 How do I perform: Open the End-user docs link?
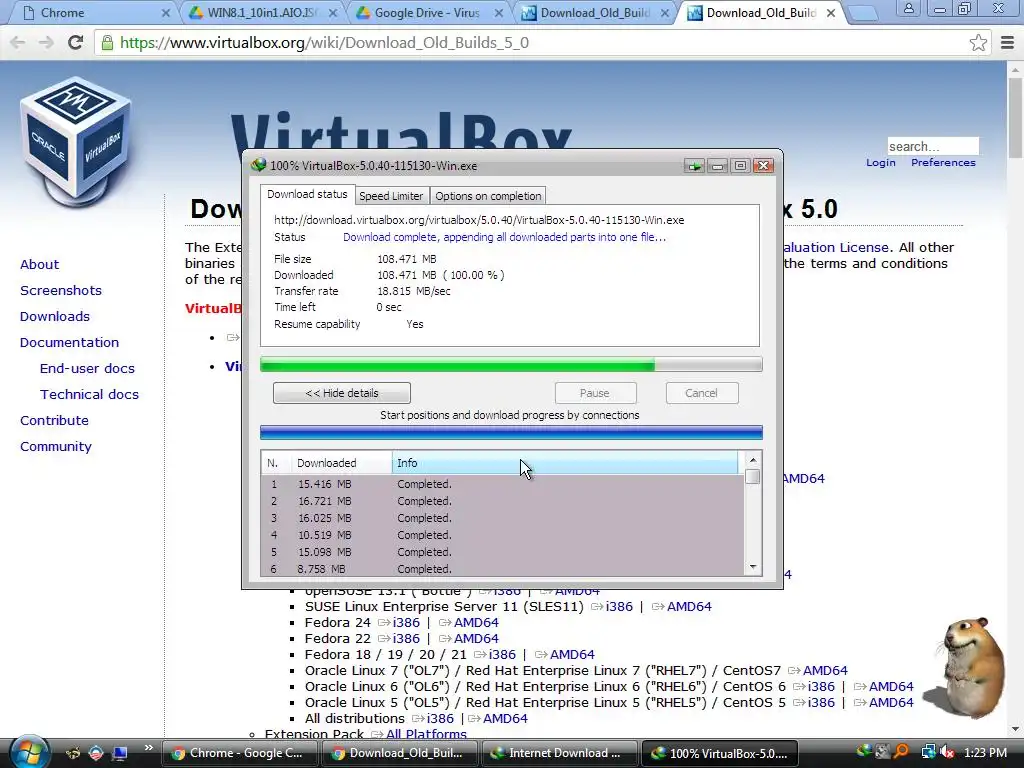(x=87, y=368)
